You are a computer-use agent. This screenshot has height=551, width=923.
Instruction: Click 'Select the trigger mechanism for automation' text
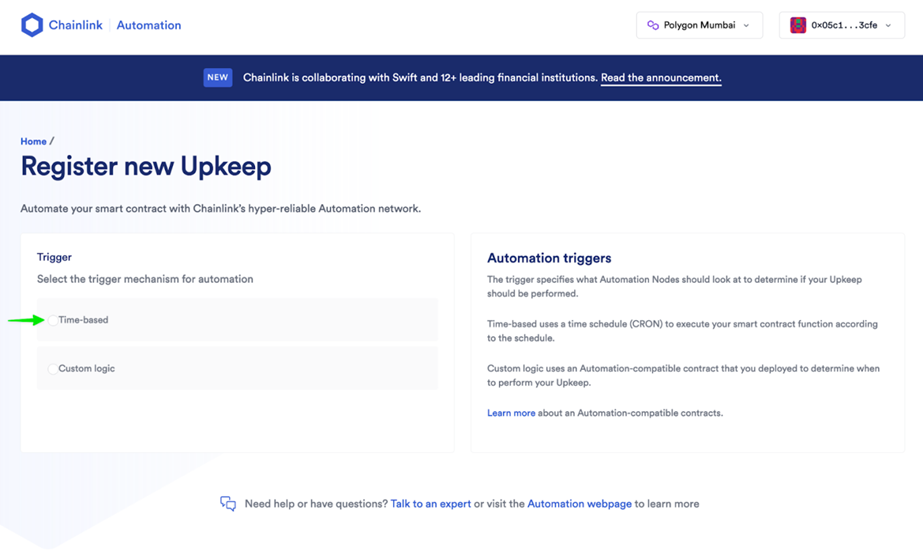pos(145,279)
